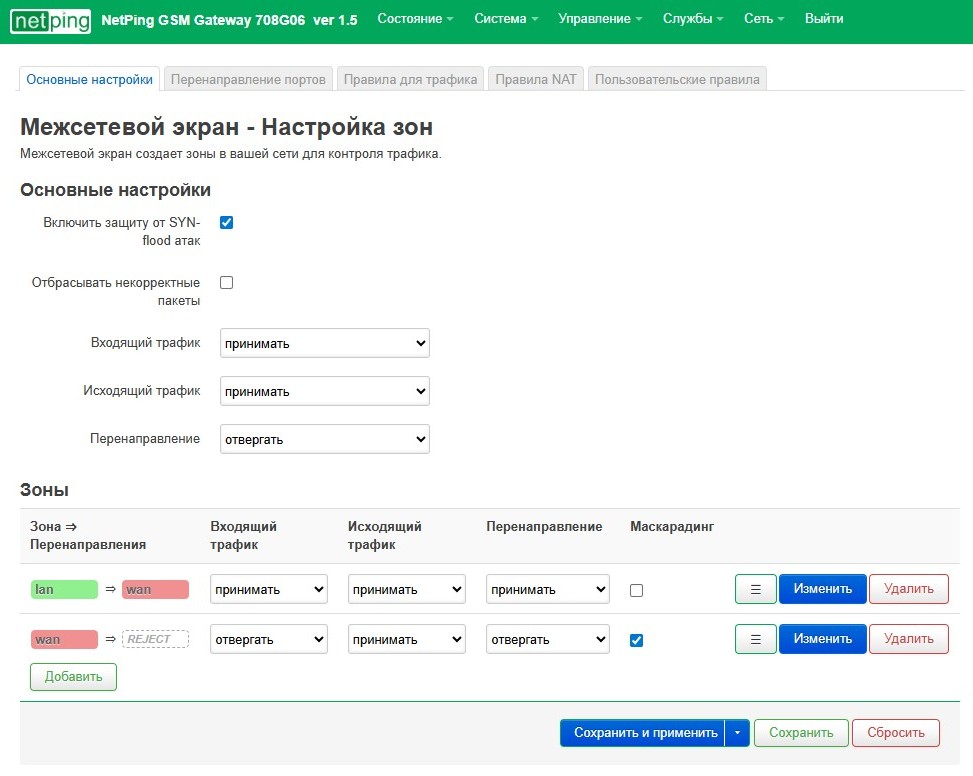Click Изменить button for lan zone
This screenshot has height=776, width=973.
822,589
